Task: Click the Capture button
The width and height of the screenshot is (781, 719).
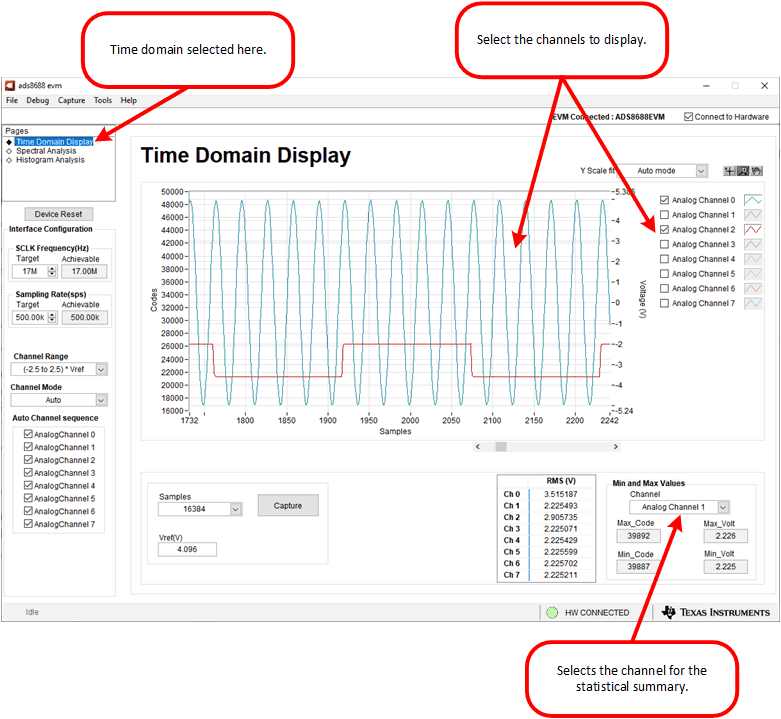Action: pos(288,505)
